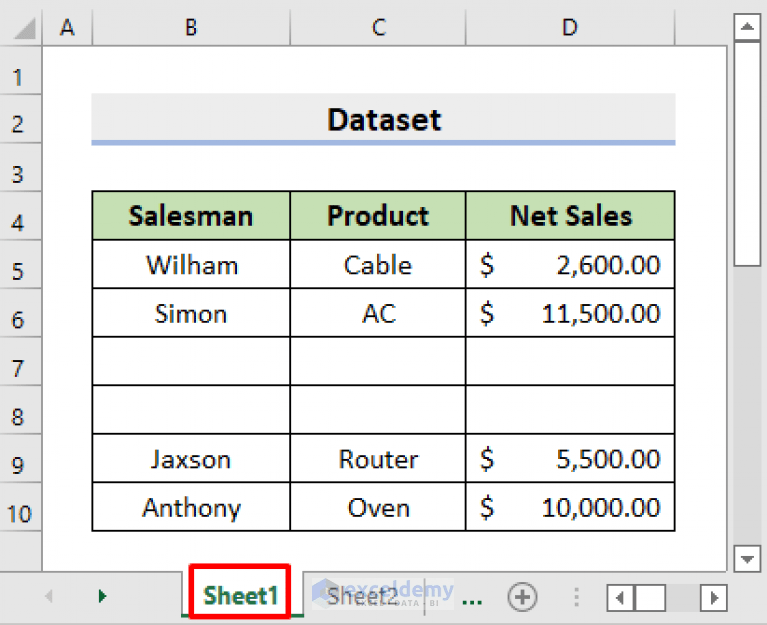Select cell containing AC

click(378, 313)
